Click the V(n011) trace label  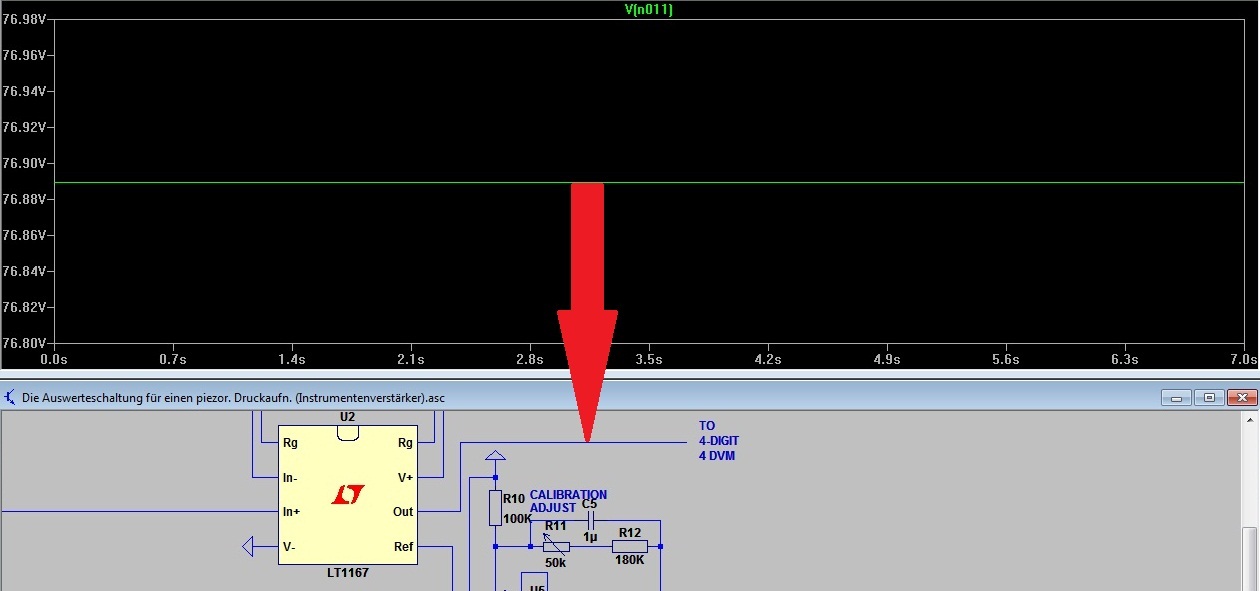pos(648,9)
